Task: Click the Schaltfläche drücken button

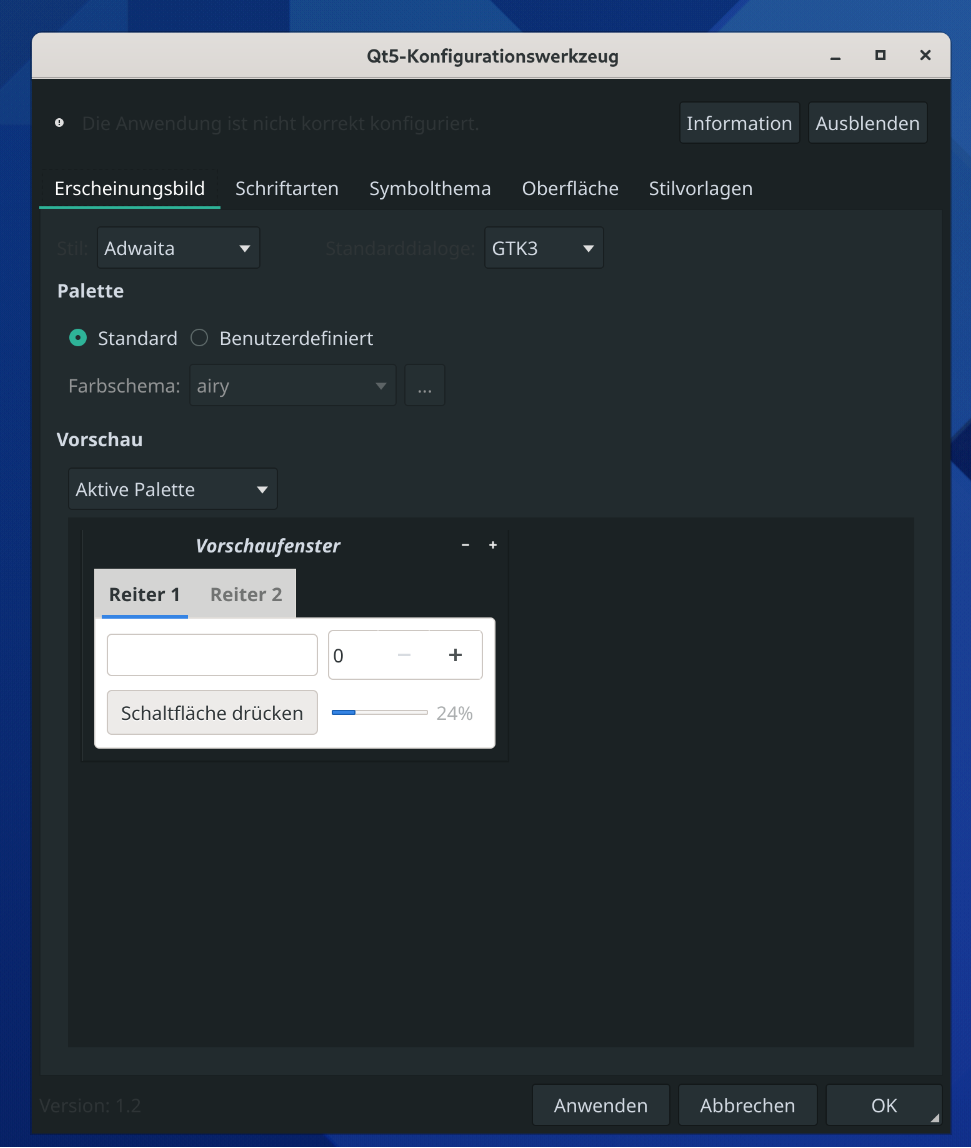Action: click(212, 712)
